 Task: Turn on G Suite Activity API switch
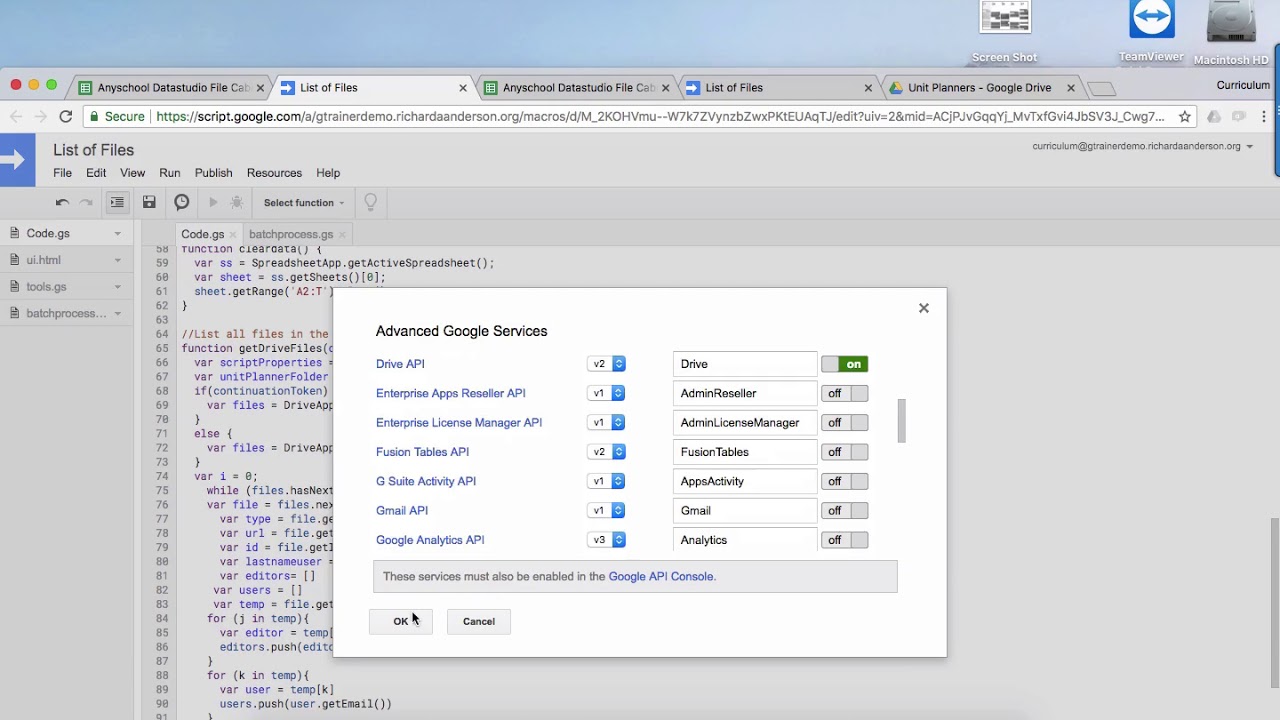[845, 481]
